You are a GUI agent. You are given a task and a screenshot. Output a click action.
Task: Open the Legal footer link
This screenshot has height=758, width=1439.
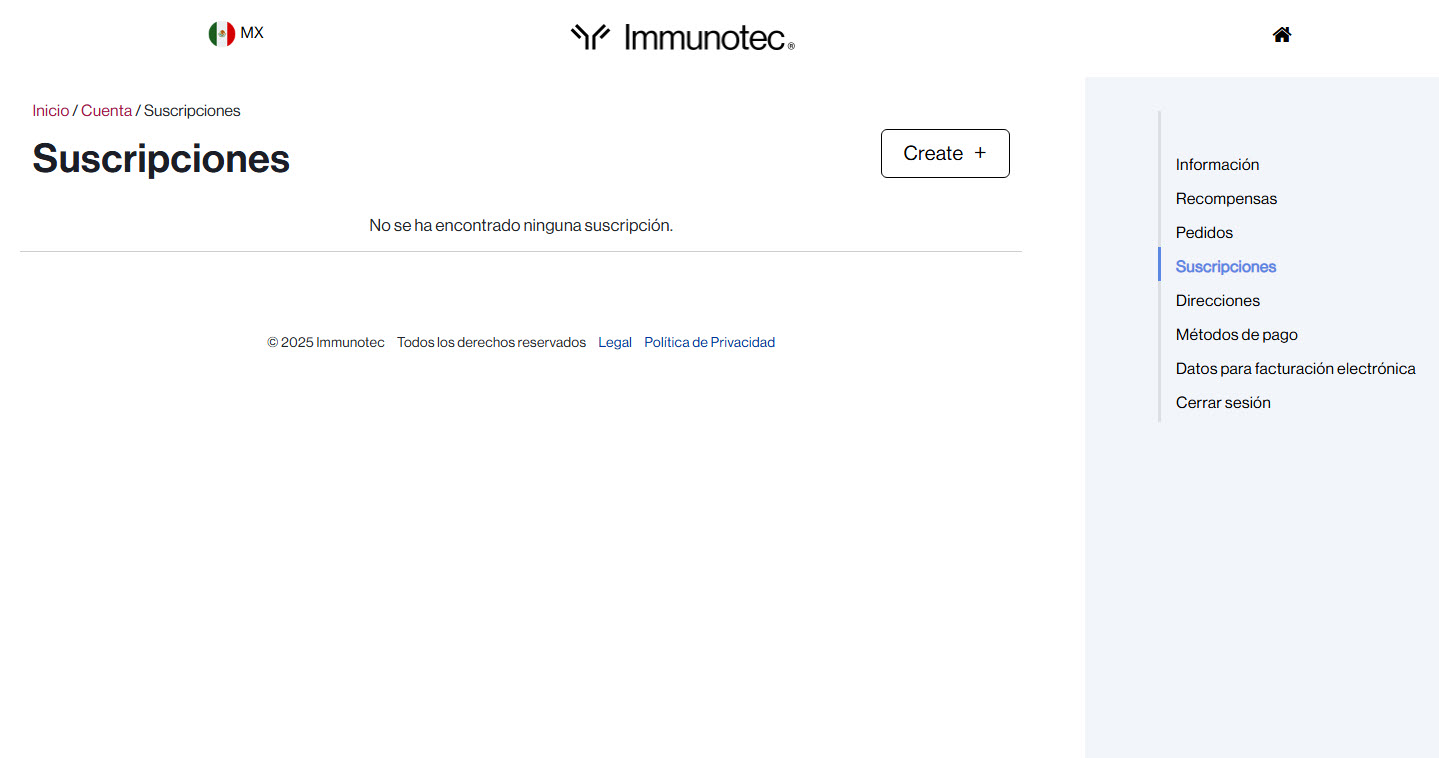tap(615, 343)
